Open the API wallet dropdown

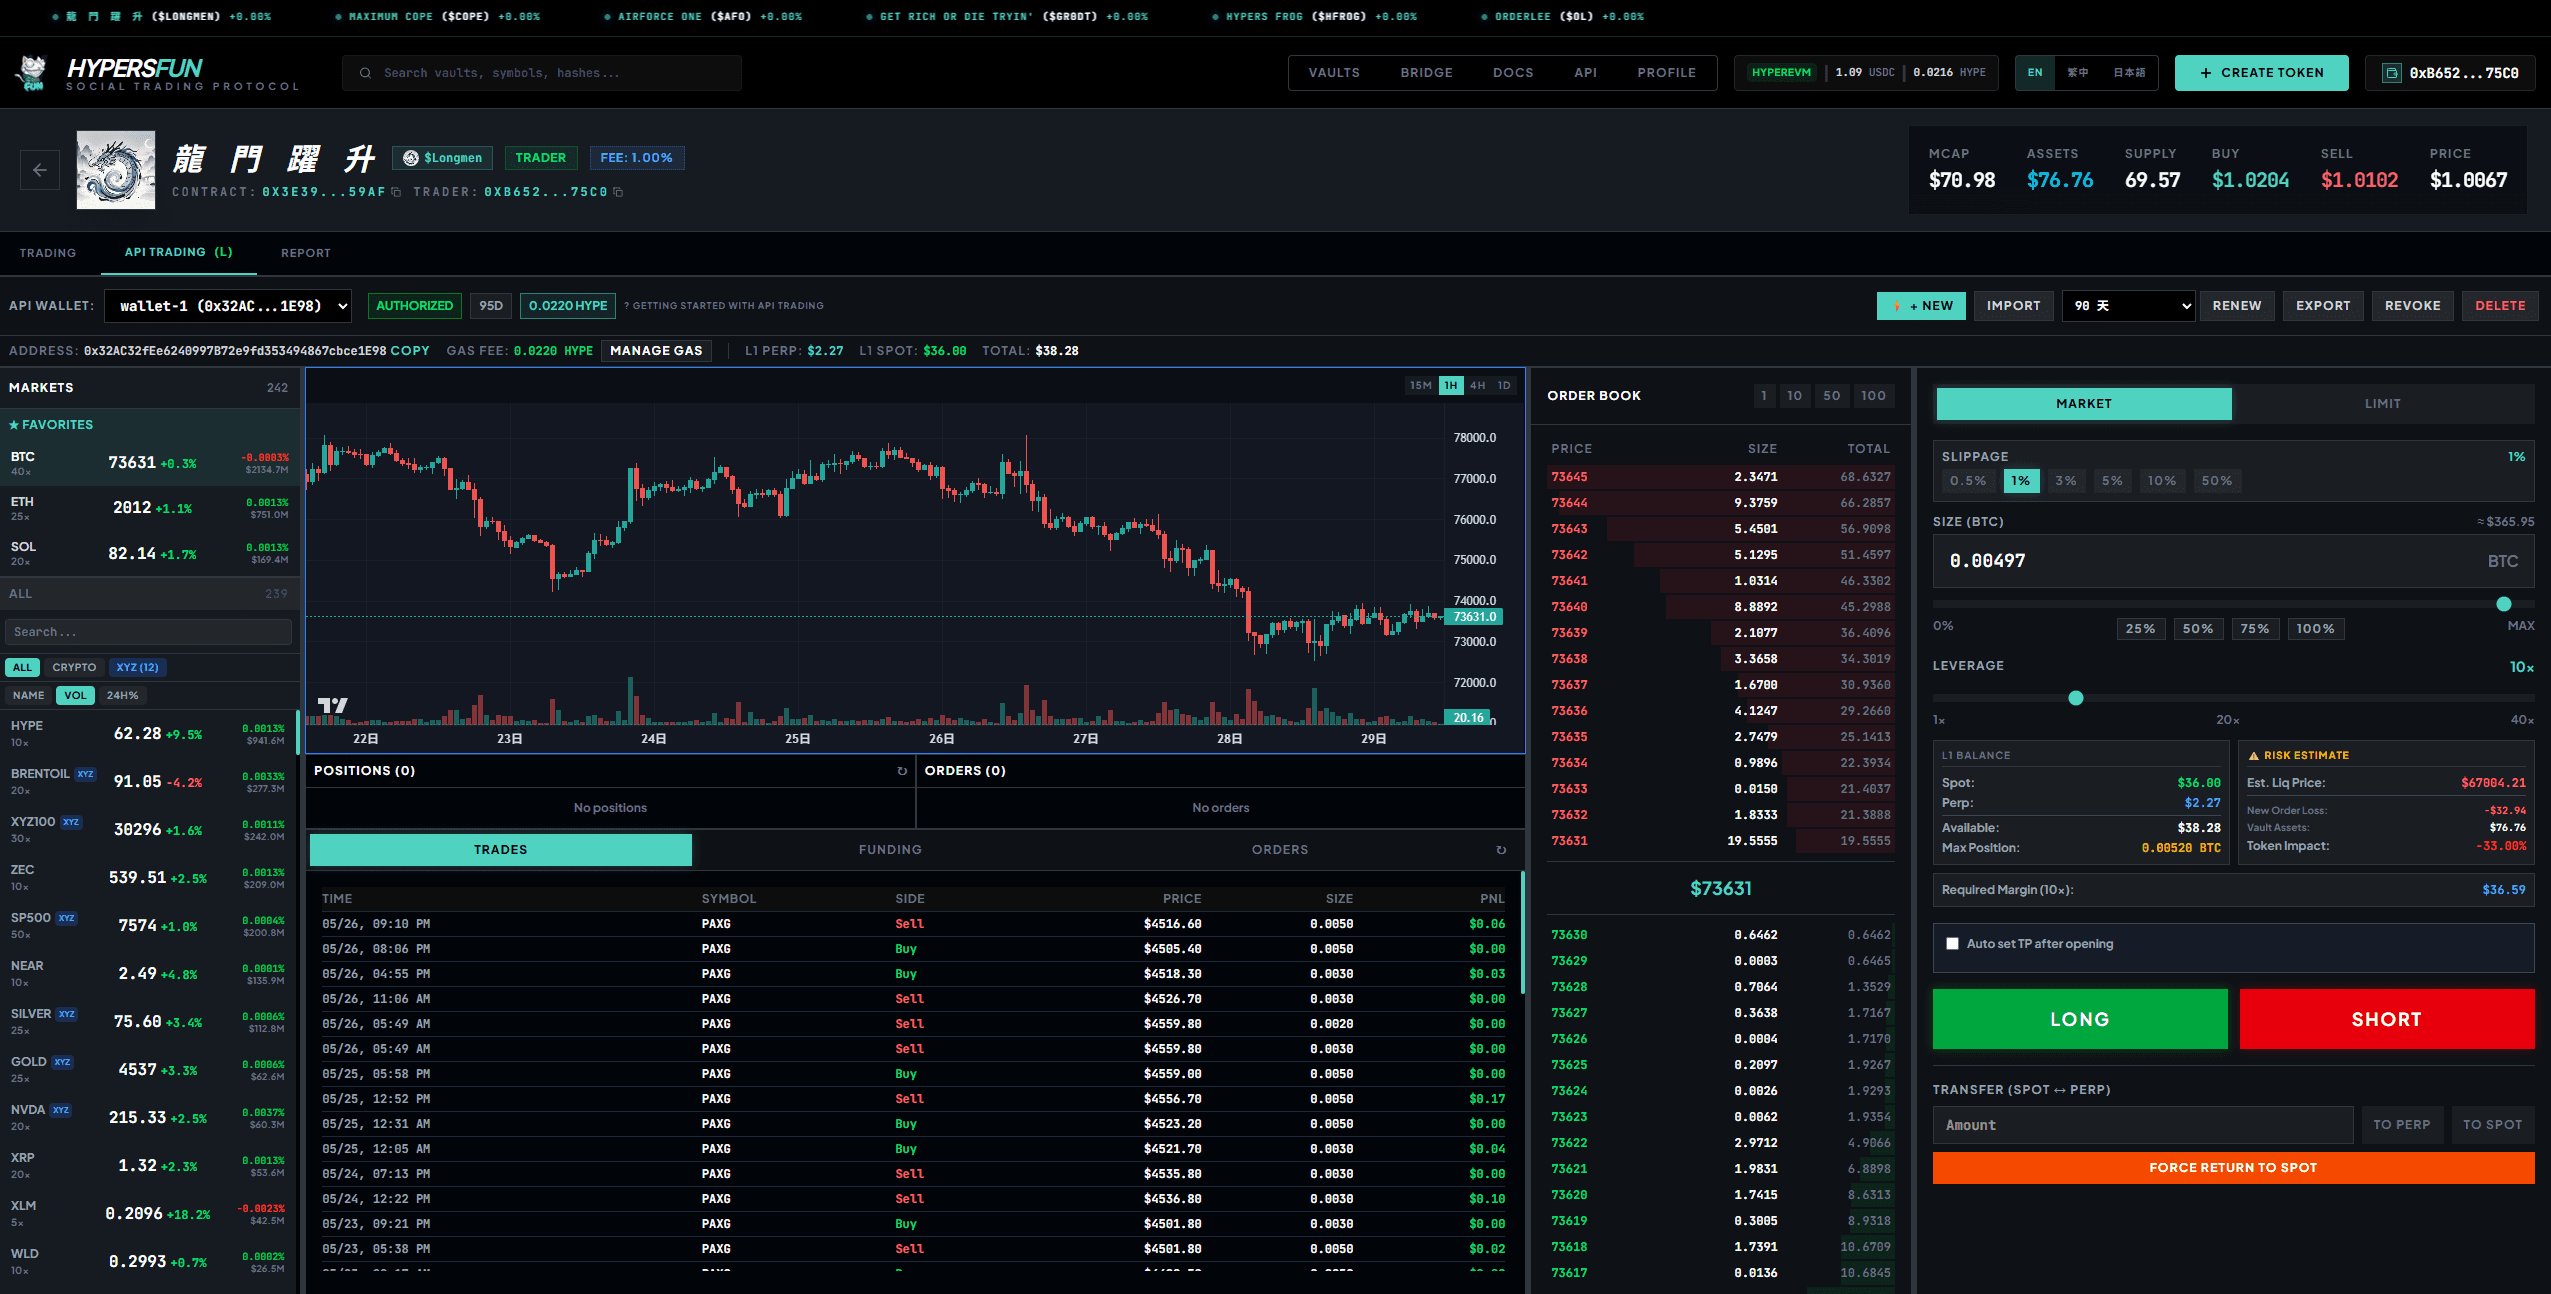tap(228, 306)
